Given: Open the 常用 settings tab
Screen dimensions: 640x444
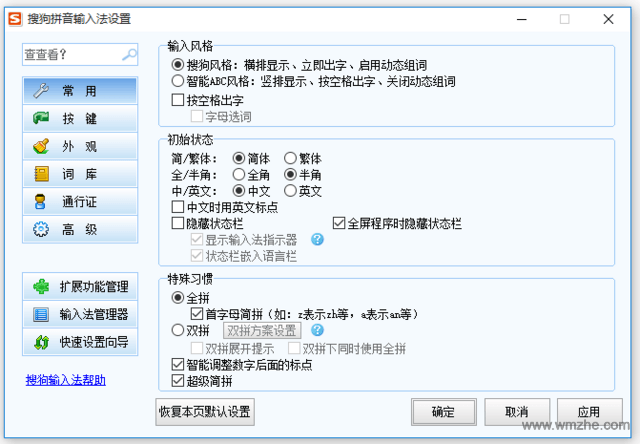Looking at the screenshot, I should point(80,91).
